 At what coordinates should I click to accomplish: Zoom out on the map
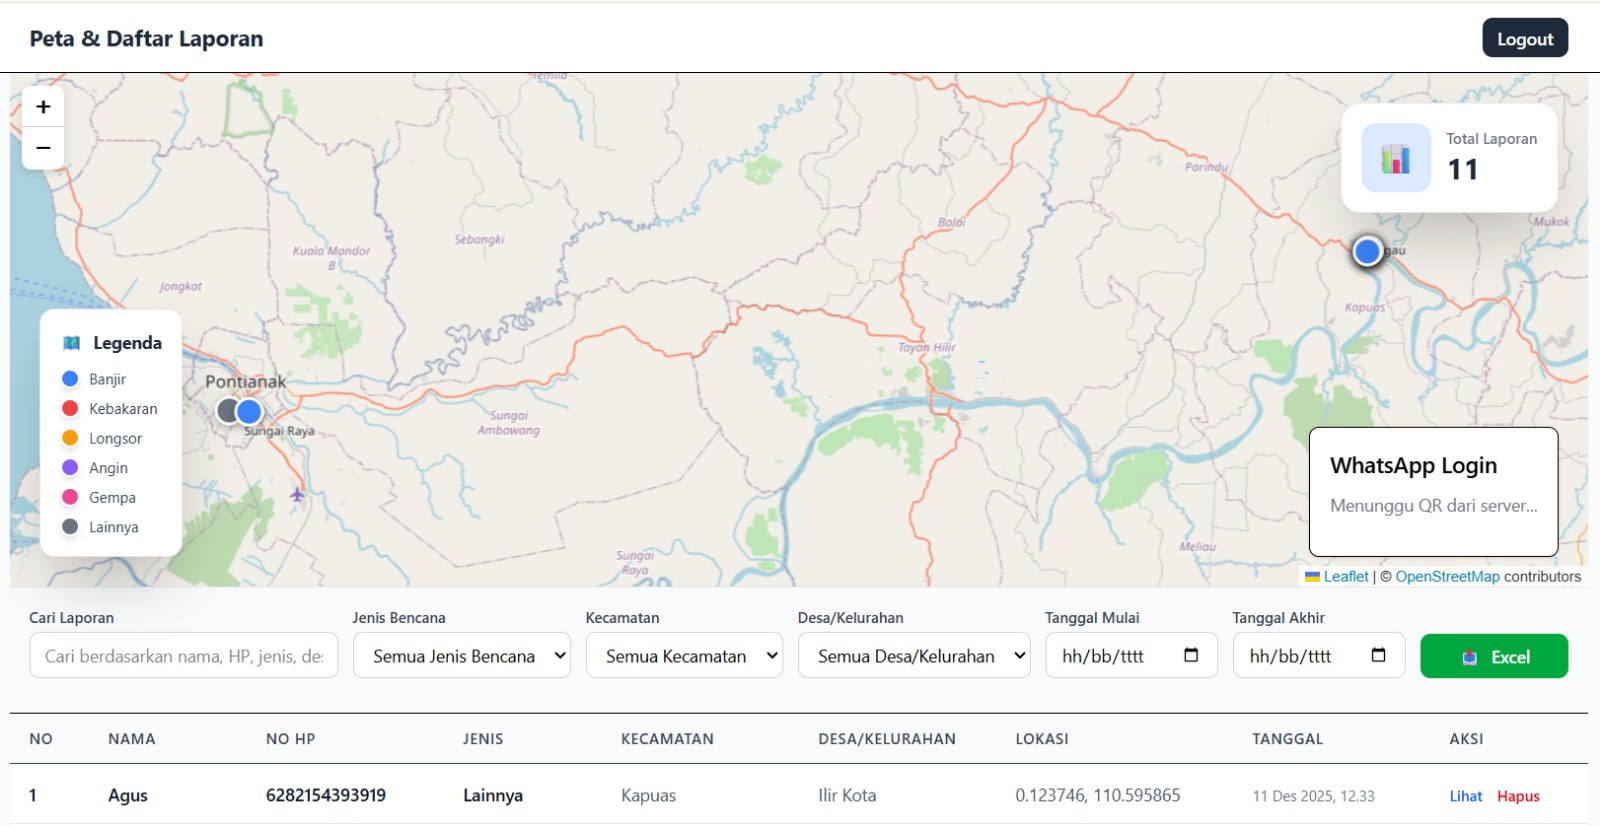click(x=43, y=148)
